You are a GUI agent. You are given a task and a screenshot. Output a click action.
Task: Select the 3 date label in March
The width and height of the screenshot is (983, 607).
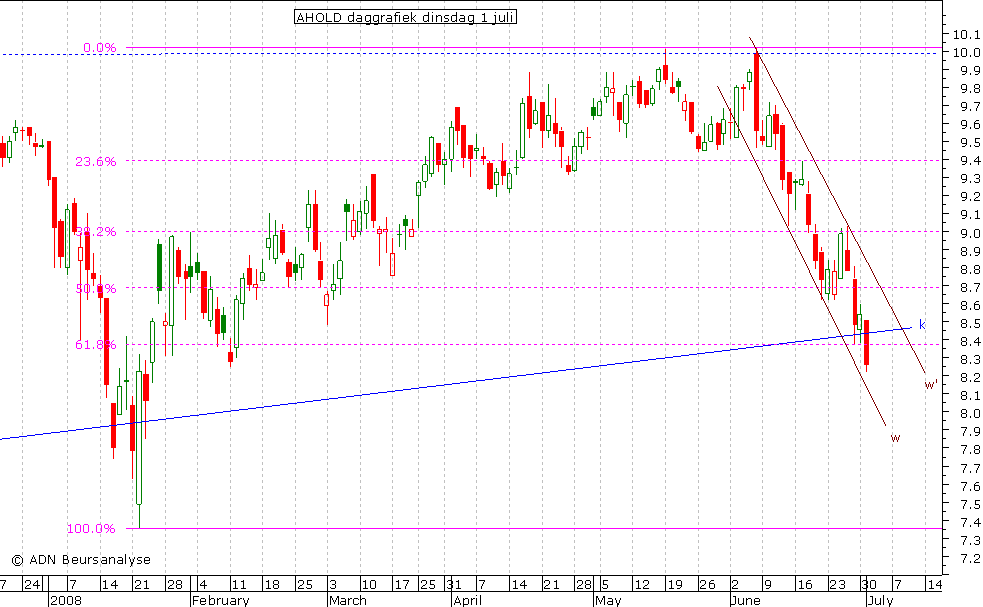click(x=333, y=584)
